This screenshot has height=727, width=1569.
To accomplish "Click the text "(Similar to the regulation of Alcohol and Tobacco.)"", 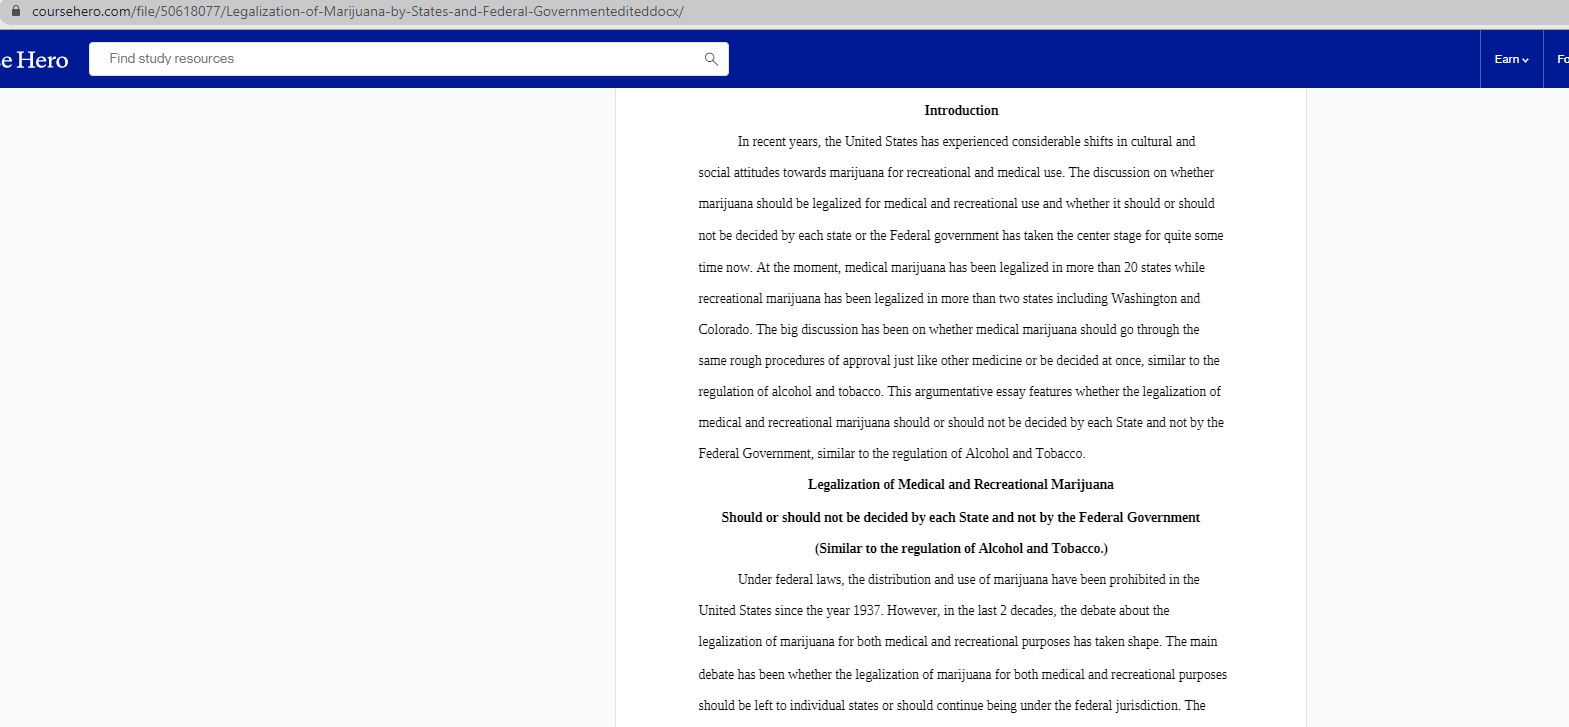I will click(x=961, y=549).
